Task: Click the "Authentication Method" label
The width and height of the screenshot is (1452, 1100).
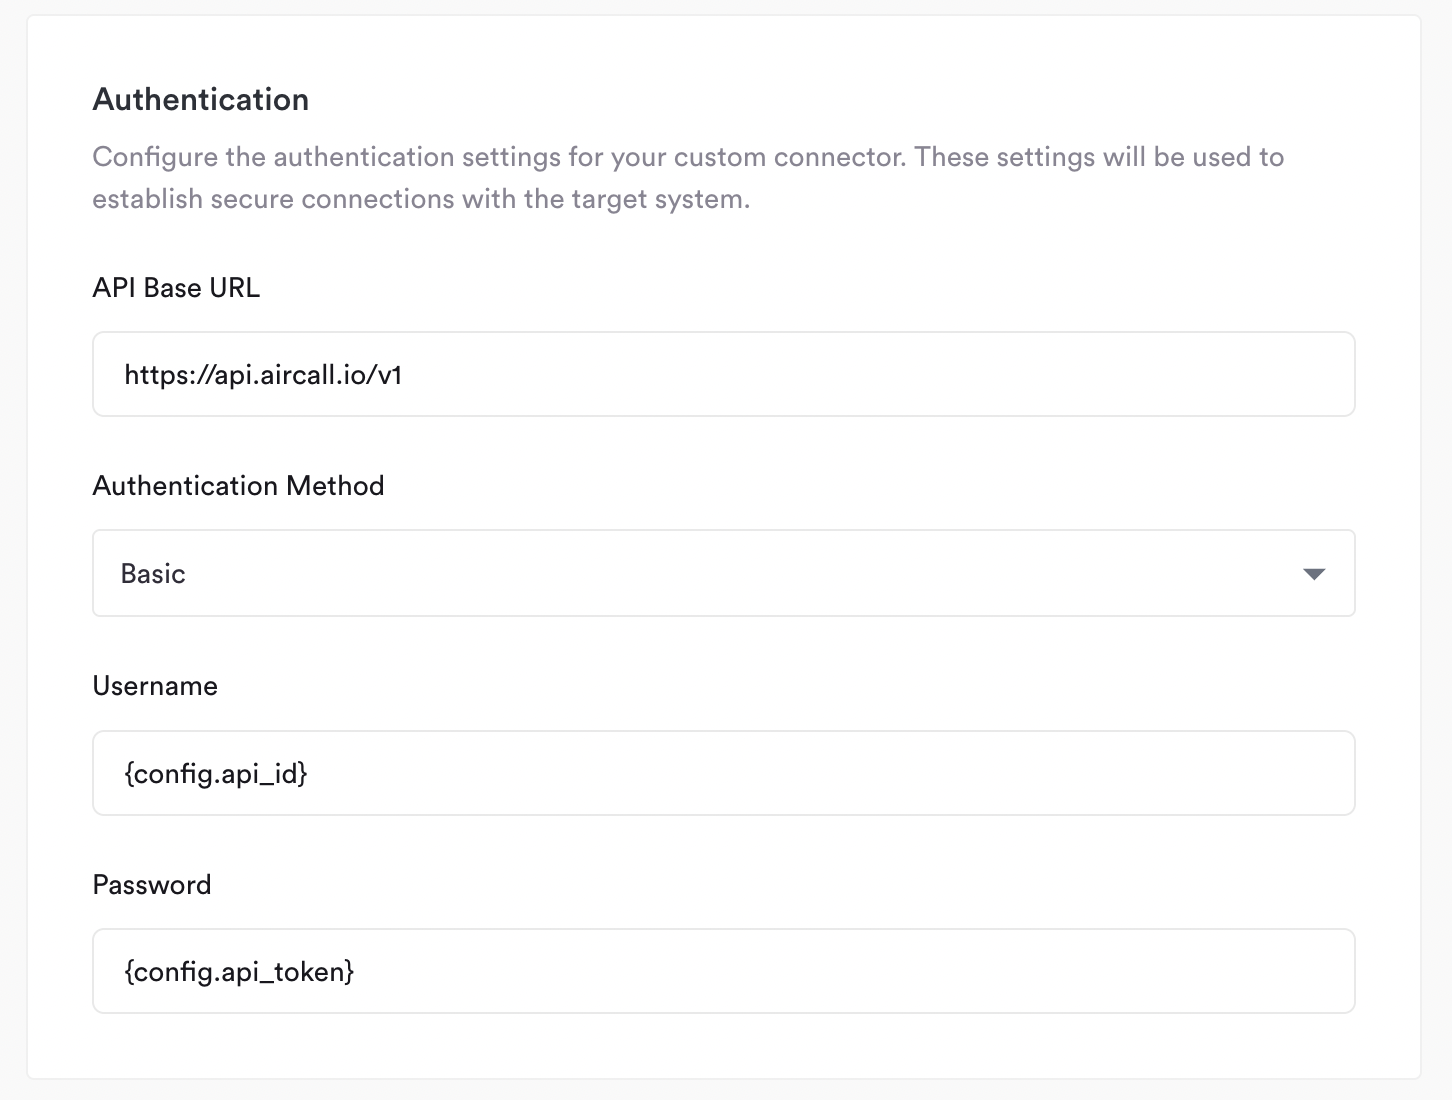Action: tap(238, 486)
